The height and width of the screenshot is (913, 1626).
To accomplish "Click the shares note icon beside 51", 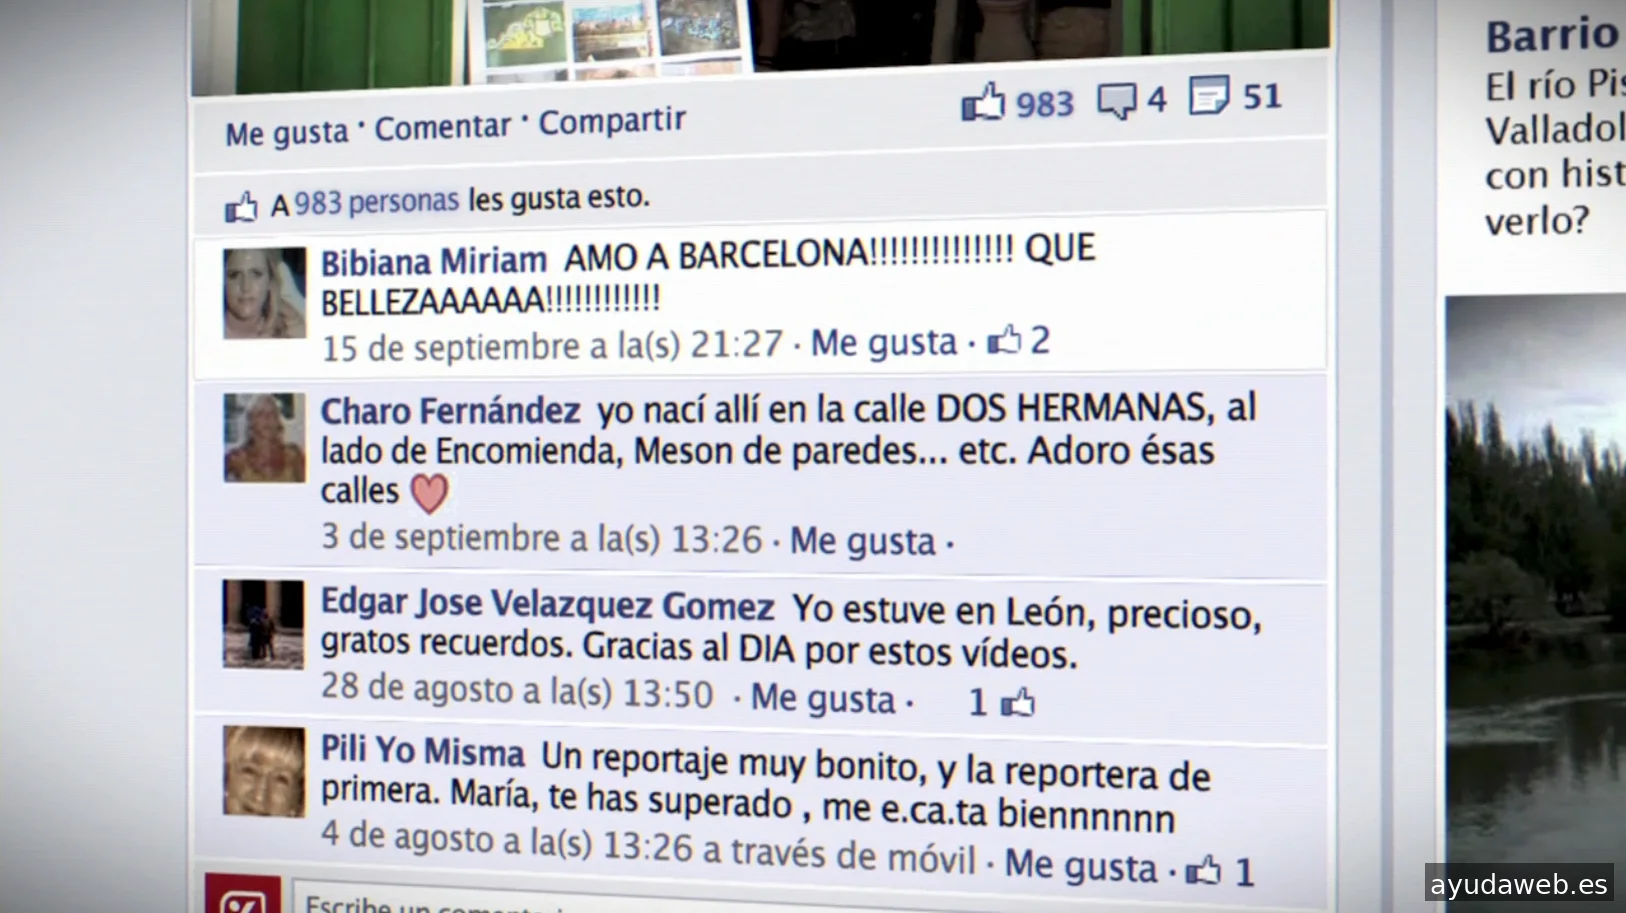I will click(1209, 96).
